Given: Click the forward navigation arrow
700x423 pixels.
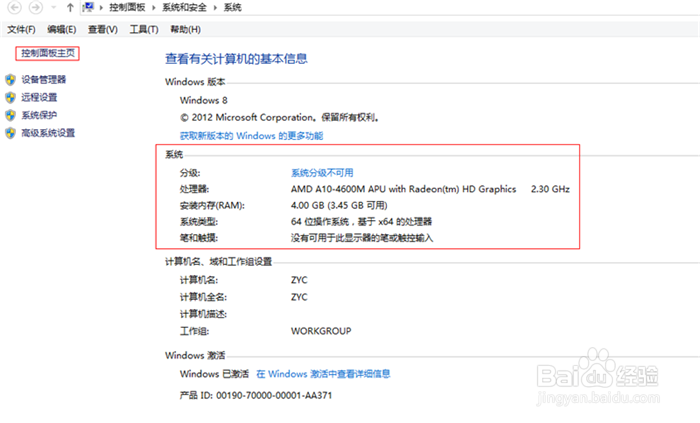Looking at the screenshot, I should 36,7.
